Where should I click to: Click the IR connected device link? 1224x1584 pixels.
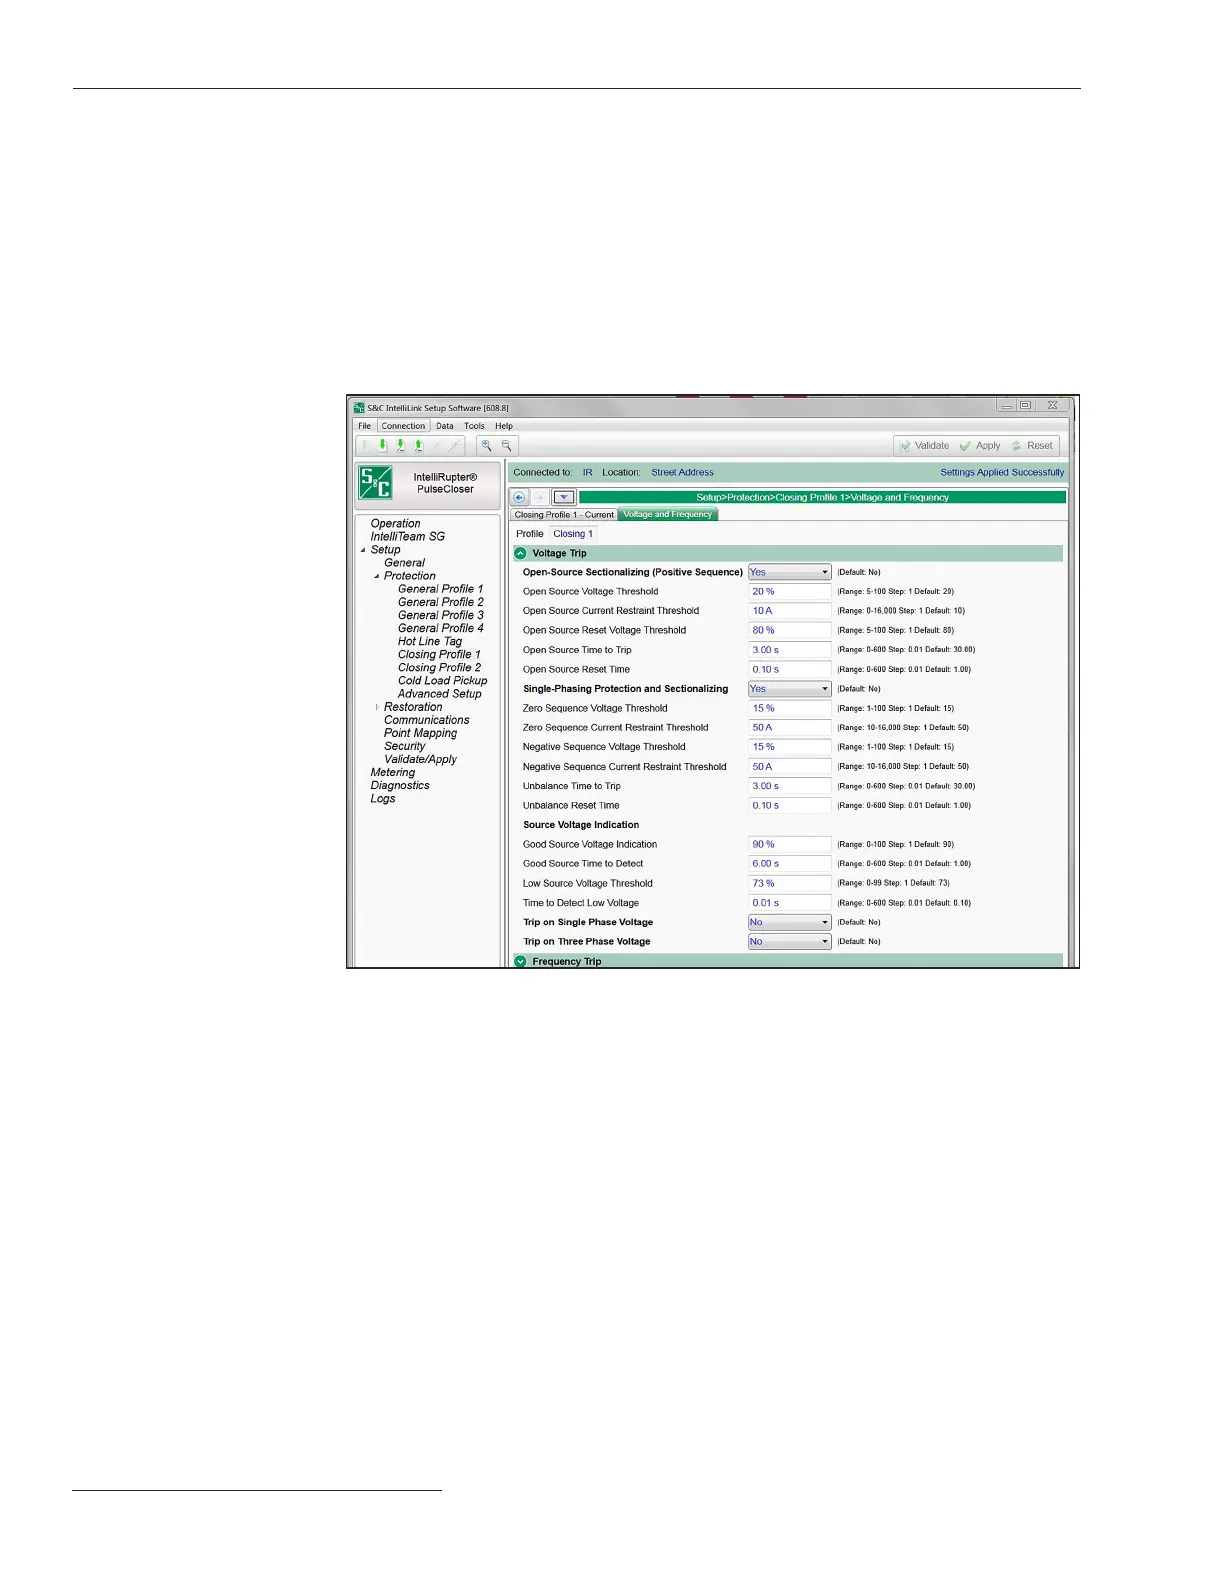pyautogui.click(x=587, y=472)
